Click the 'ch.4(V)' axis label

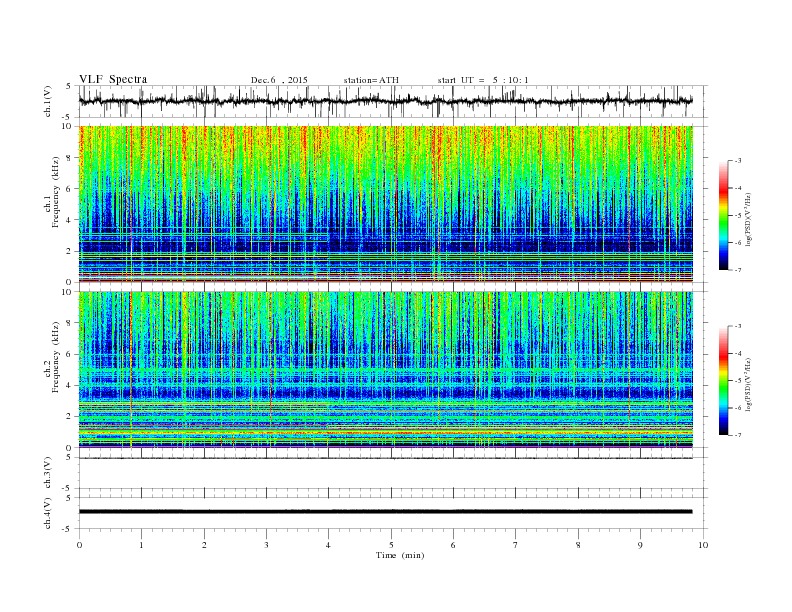coord(48,514)
